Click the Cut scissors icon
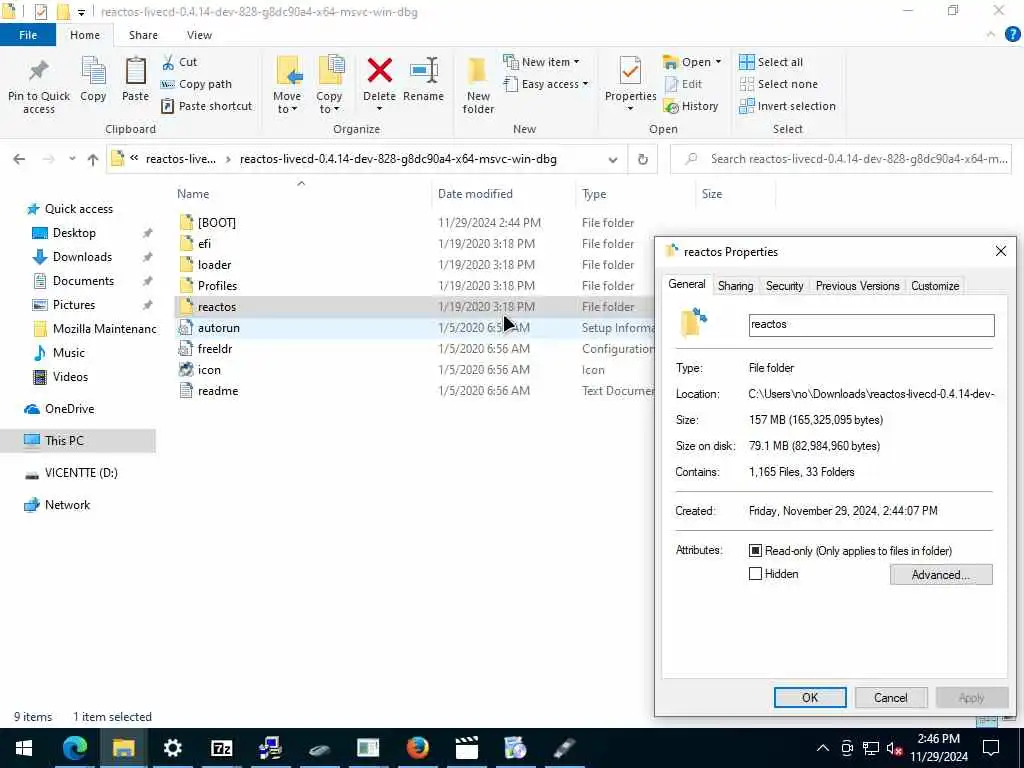Viewport: 1024px width, 768px height. 168,62
